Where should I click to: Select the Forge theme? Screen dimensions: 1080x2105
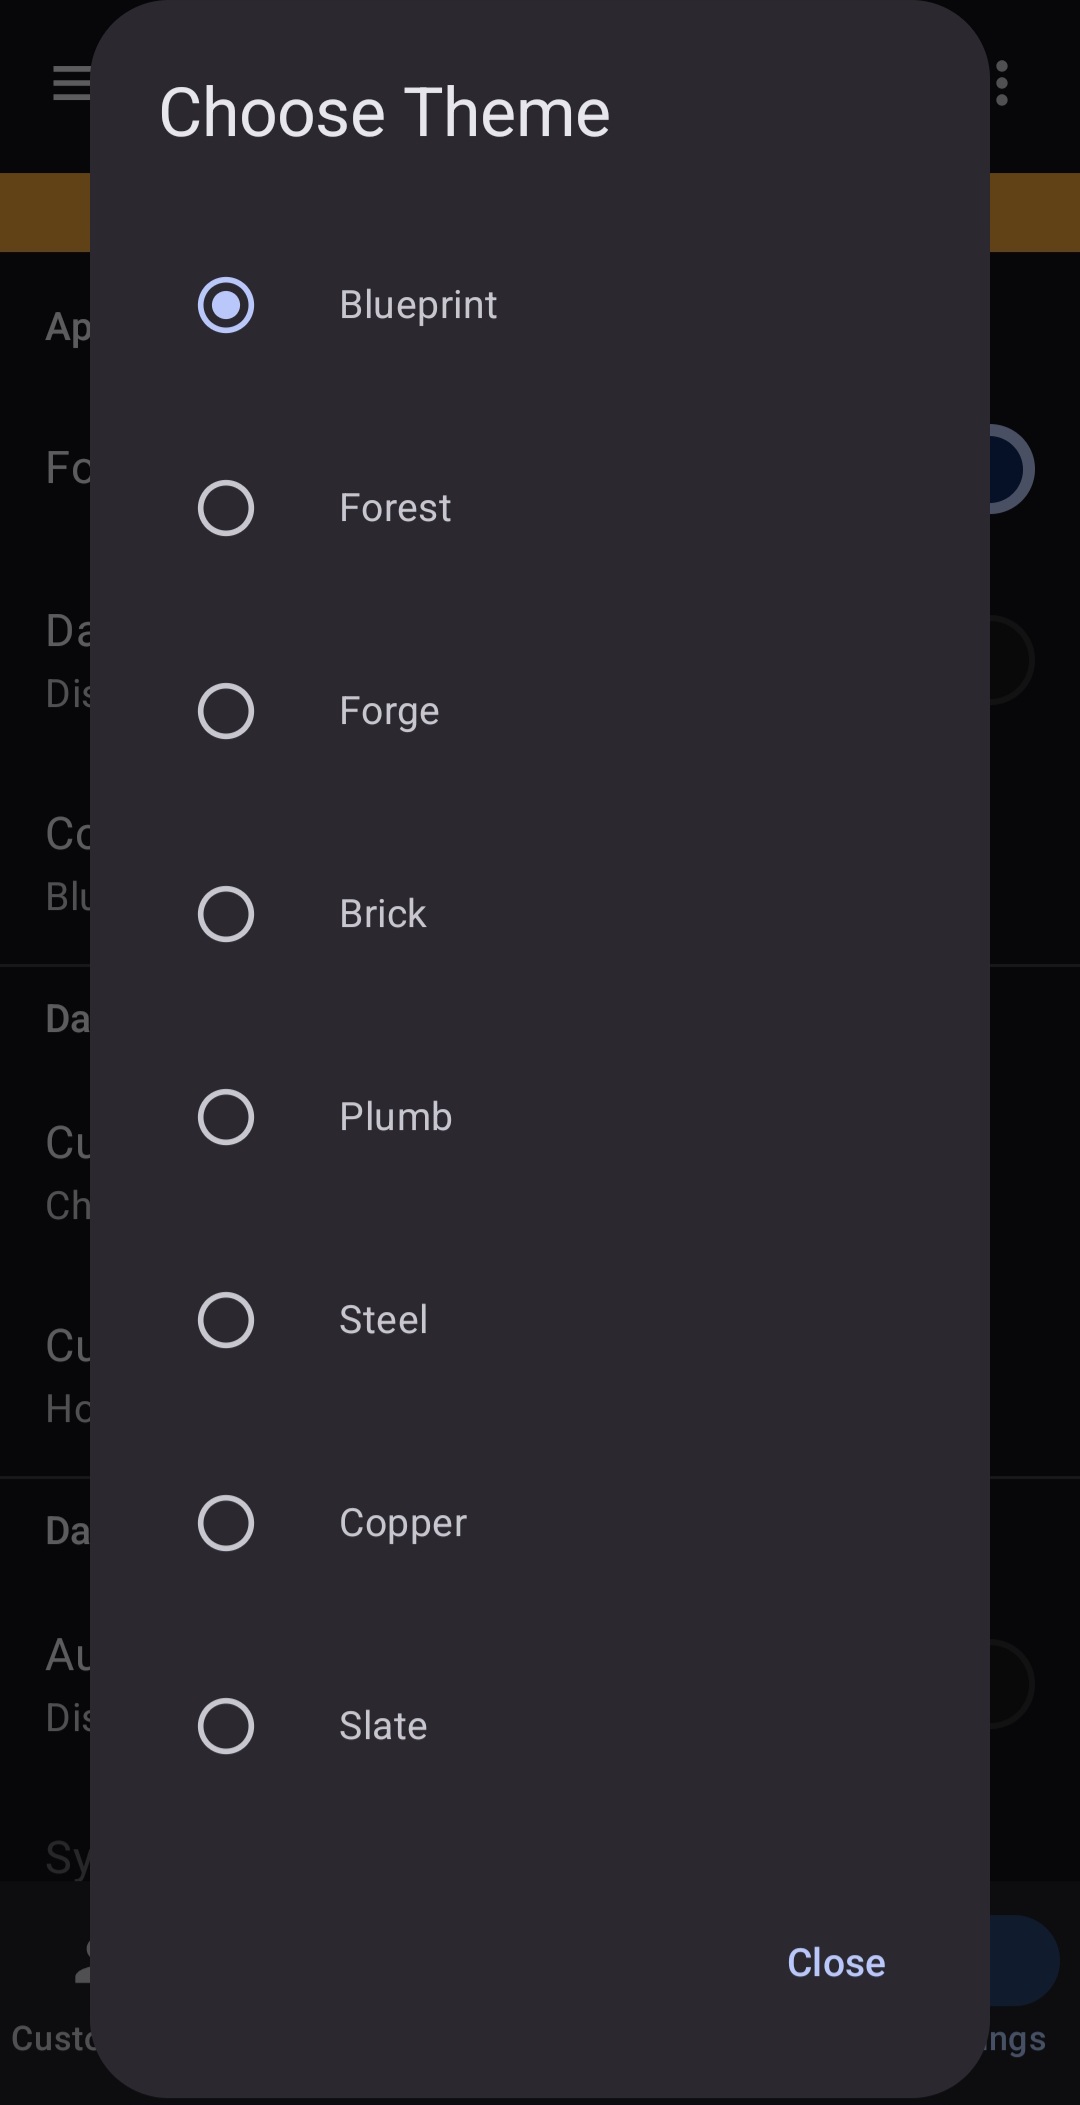(x=226, y=710)
